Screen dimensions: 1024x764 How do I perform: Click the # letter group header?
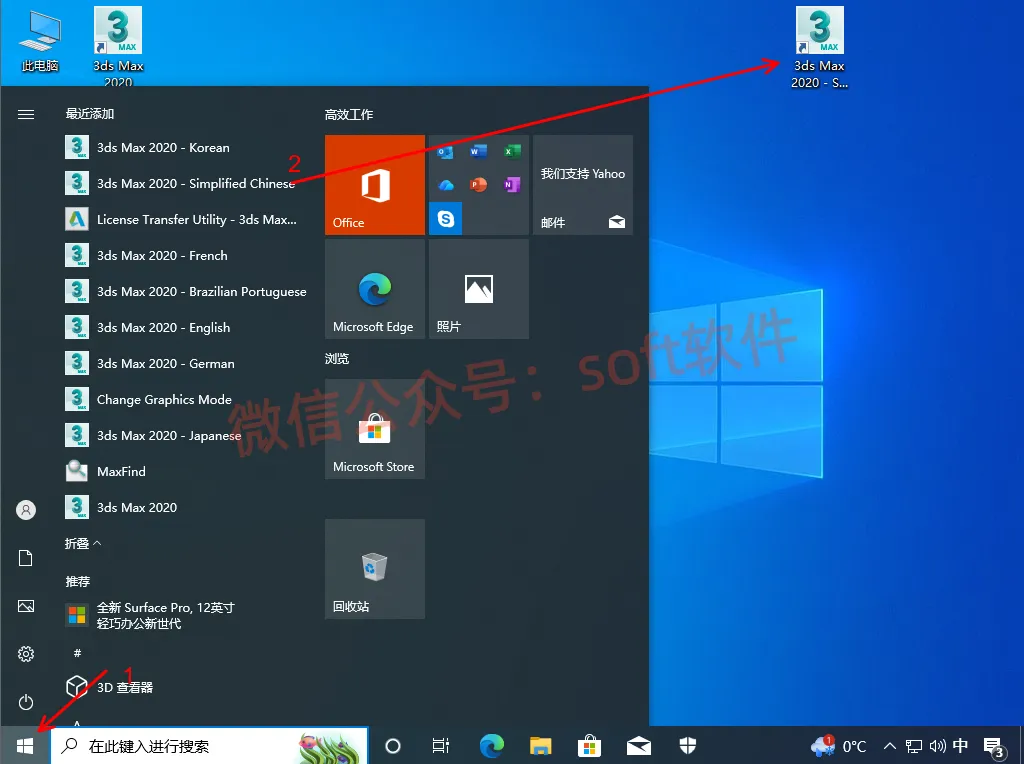(77, 652)
